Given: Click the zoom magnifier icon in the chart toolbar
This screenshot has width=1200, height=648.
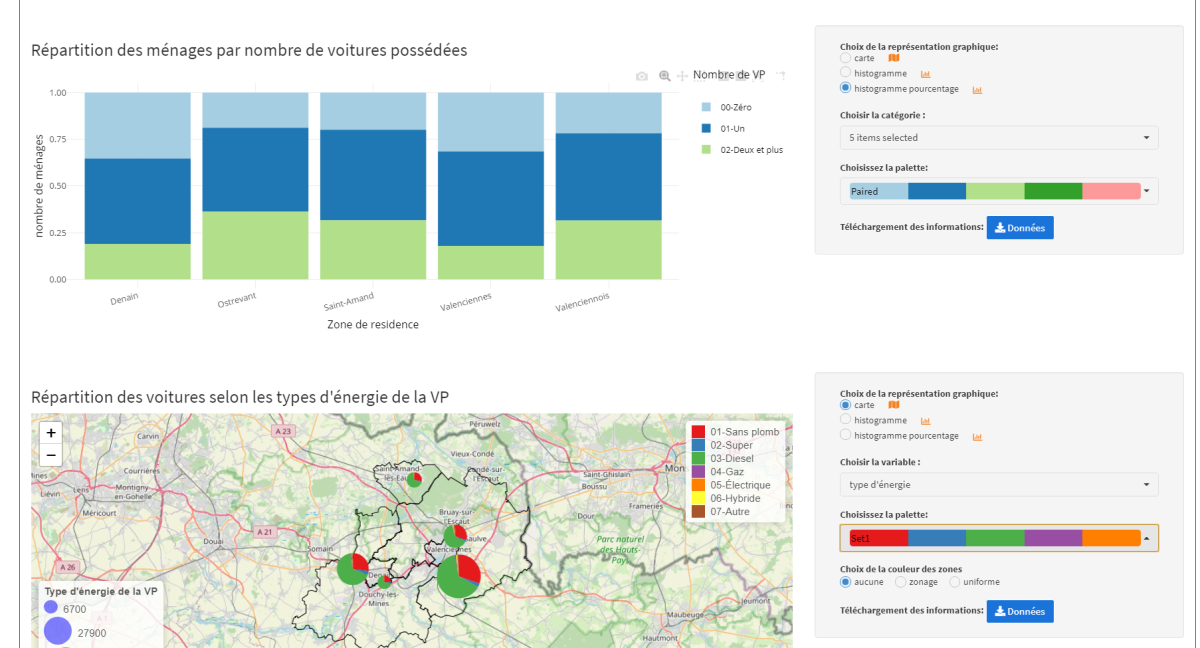Looking at the screenshot, I should (x=664, y=76).
